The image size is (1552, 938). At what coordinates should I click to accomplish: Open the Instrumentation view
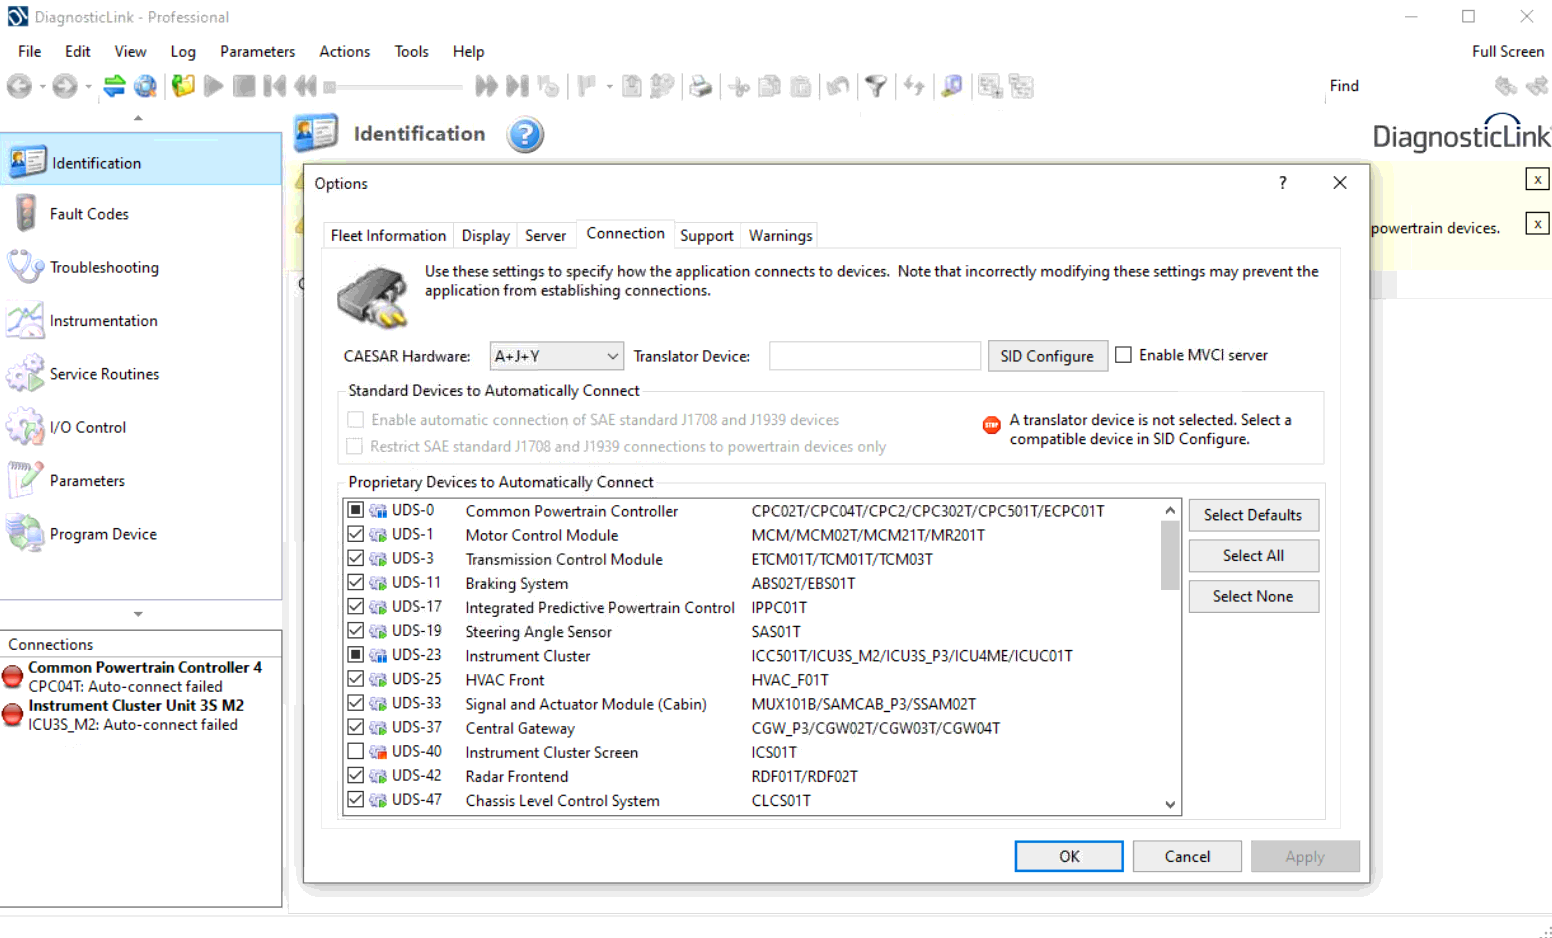103,320
